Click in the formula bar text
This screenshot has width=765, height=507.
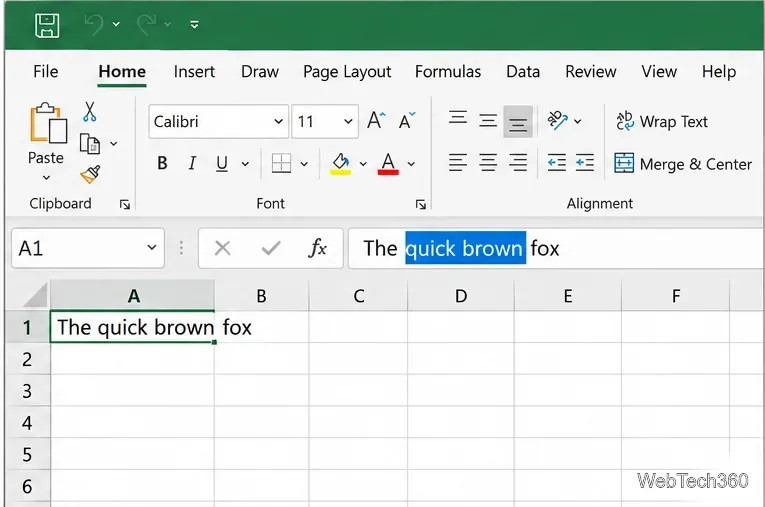[x=556, y=248]
